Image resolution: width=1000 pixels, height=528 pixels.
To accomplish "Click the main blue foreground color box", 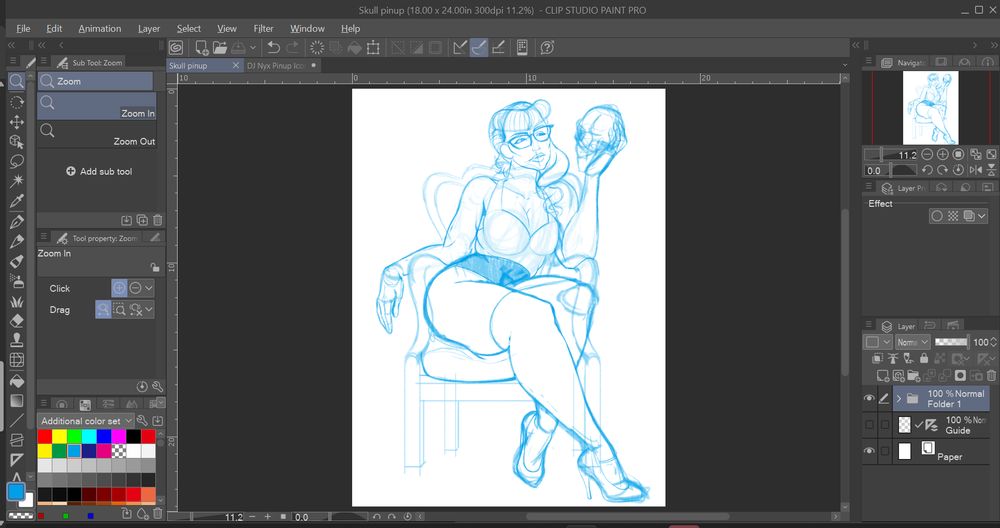I will tap(15, 492).
